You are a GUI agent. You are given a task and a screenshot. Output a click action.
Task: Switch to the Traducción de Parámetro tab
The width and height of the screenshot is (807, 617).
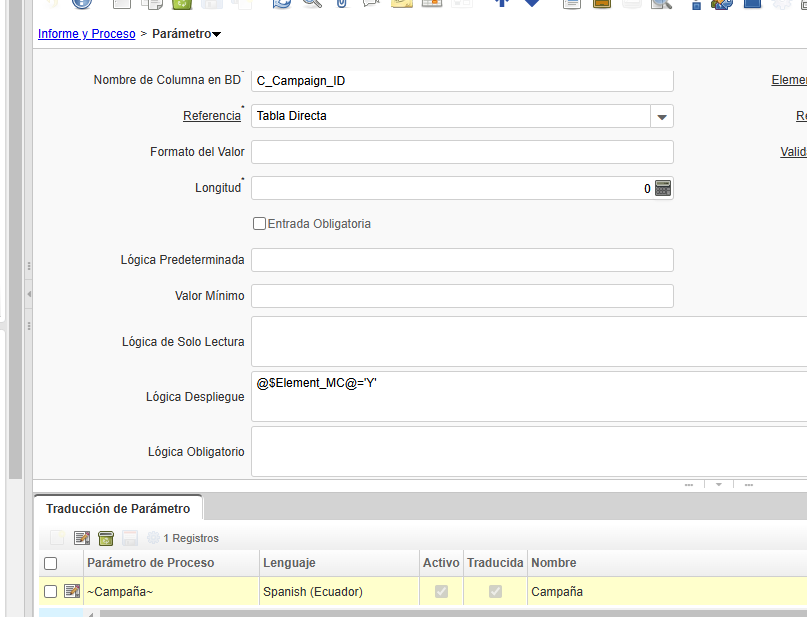coord(118,508)
